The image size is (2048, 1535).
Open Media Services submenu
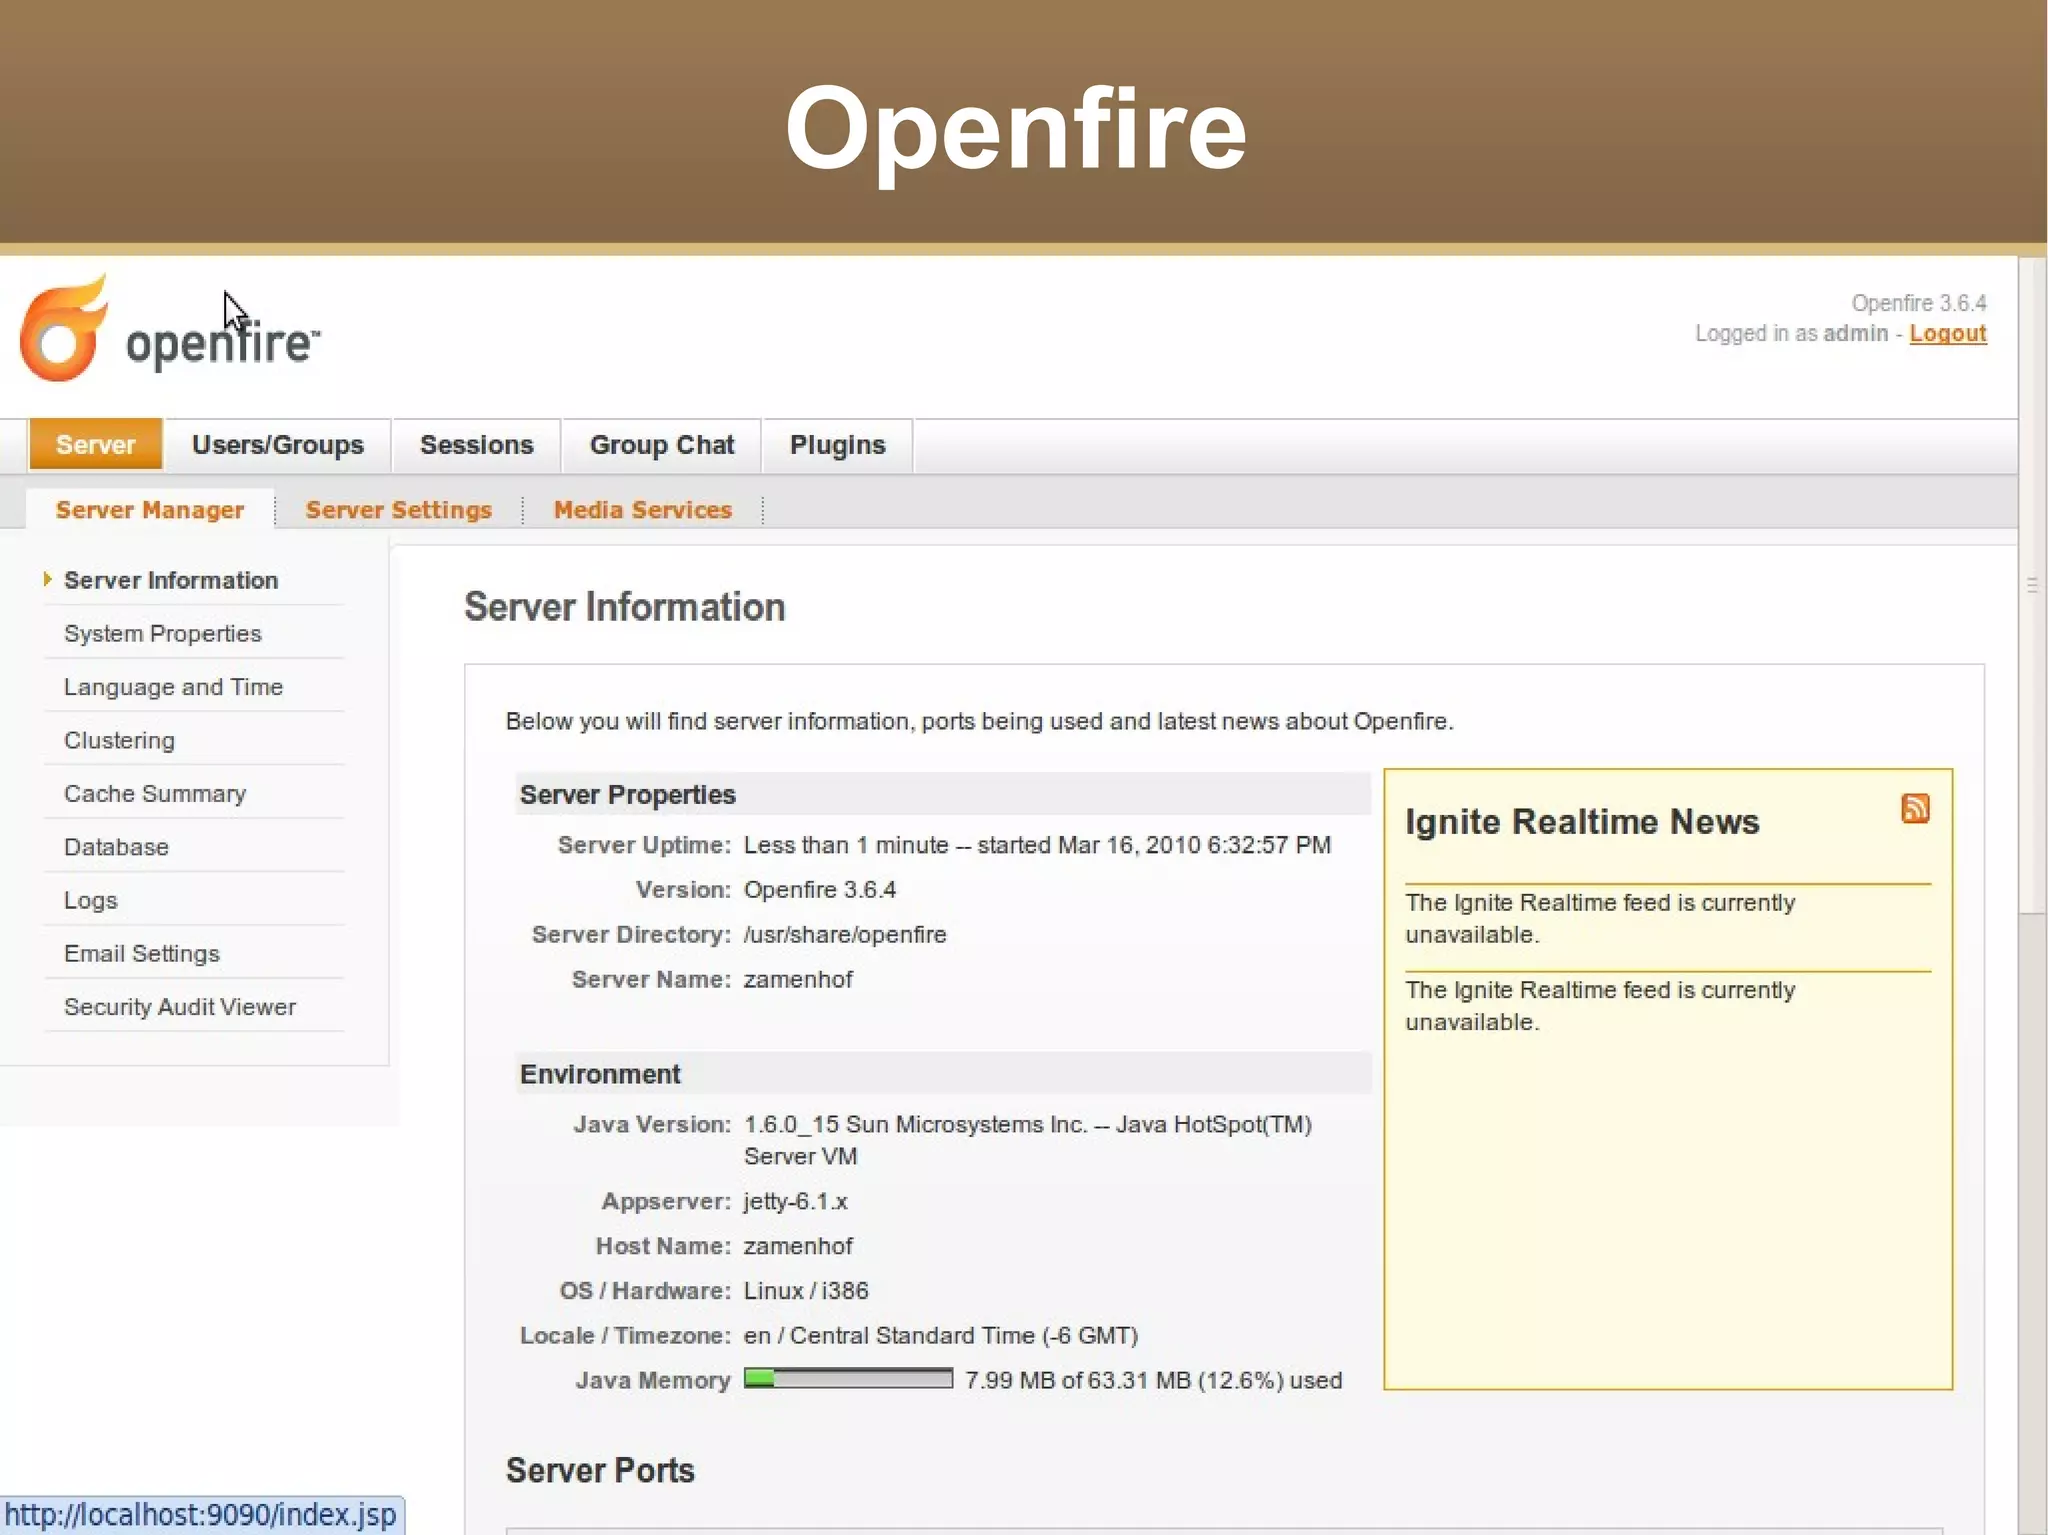click(642, 510)
